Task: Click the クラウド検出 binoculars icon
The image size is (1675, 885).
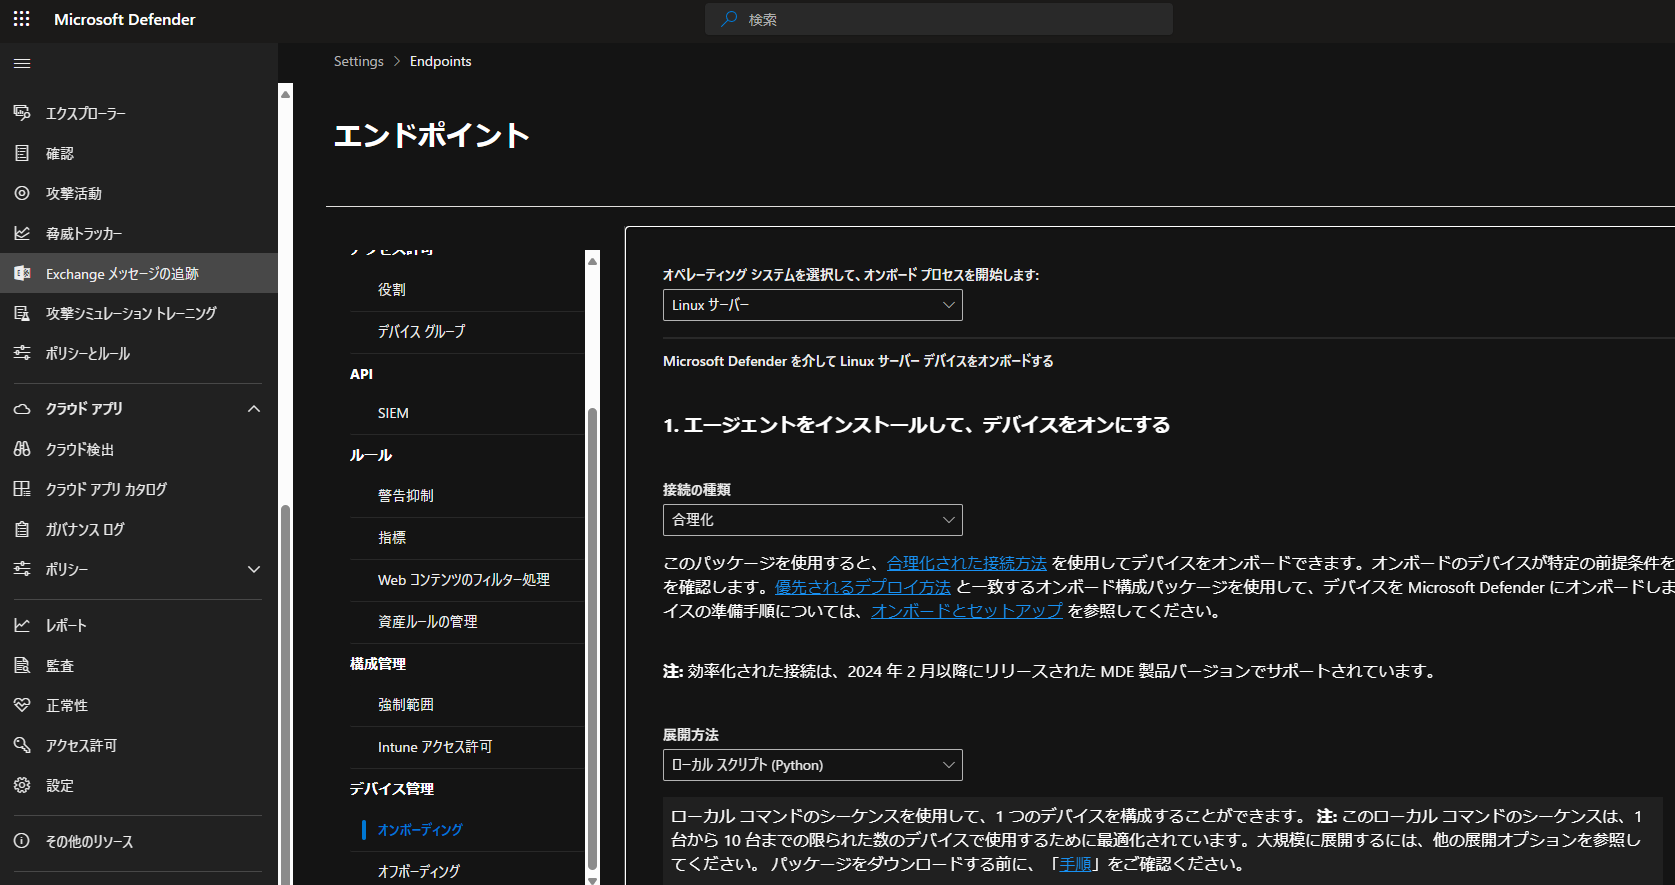Action: point(22,449)
